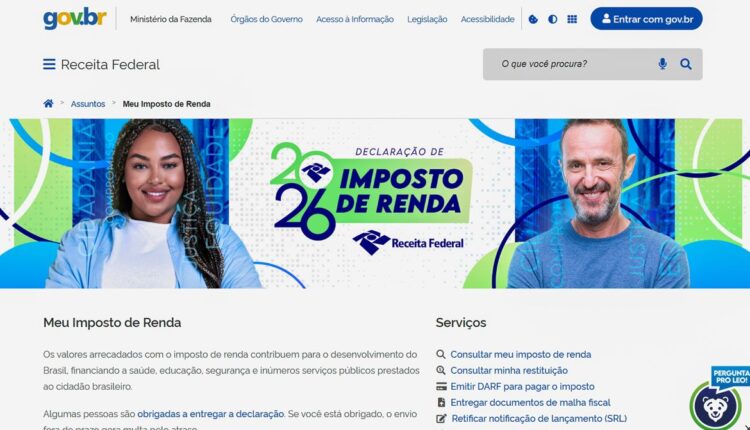
Task: Click the Imposto de Renda 2026 banner
Action: point(375,203)
